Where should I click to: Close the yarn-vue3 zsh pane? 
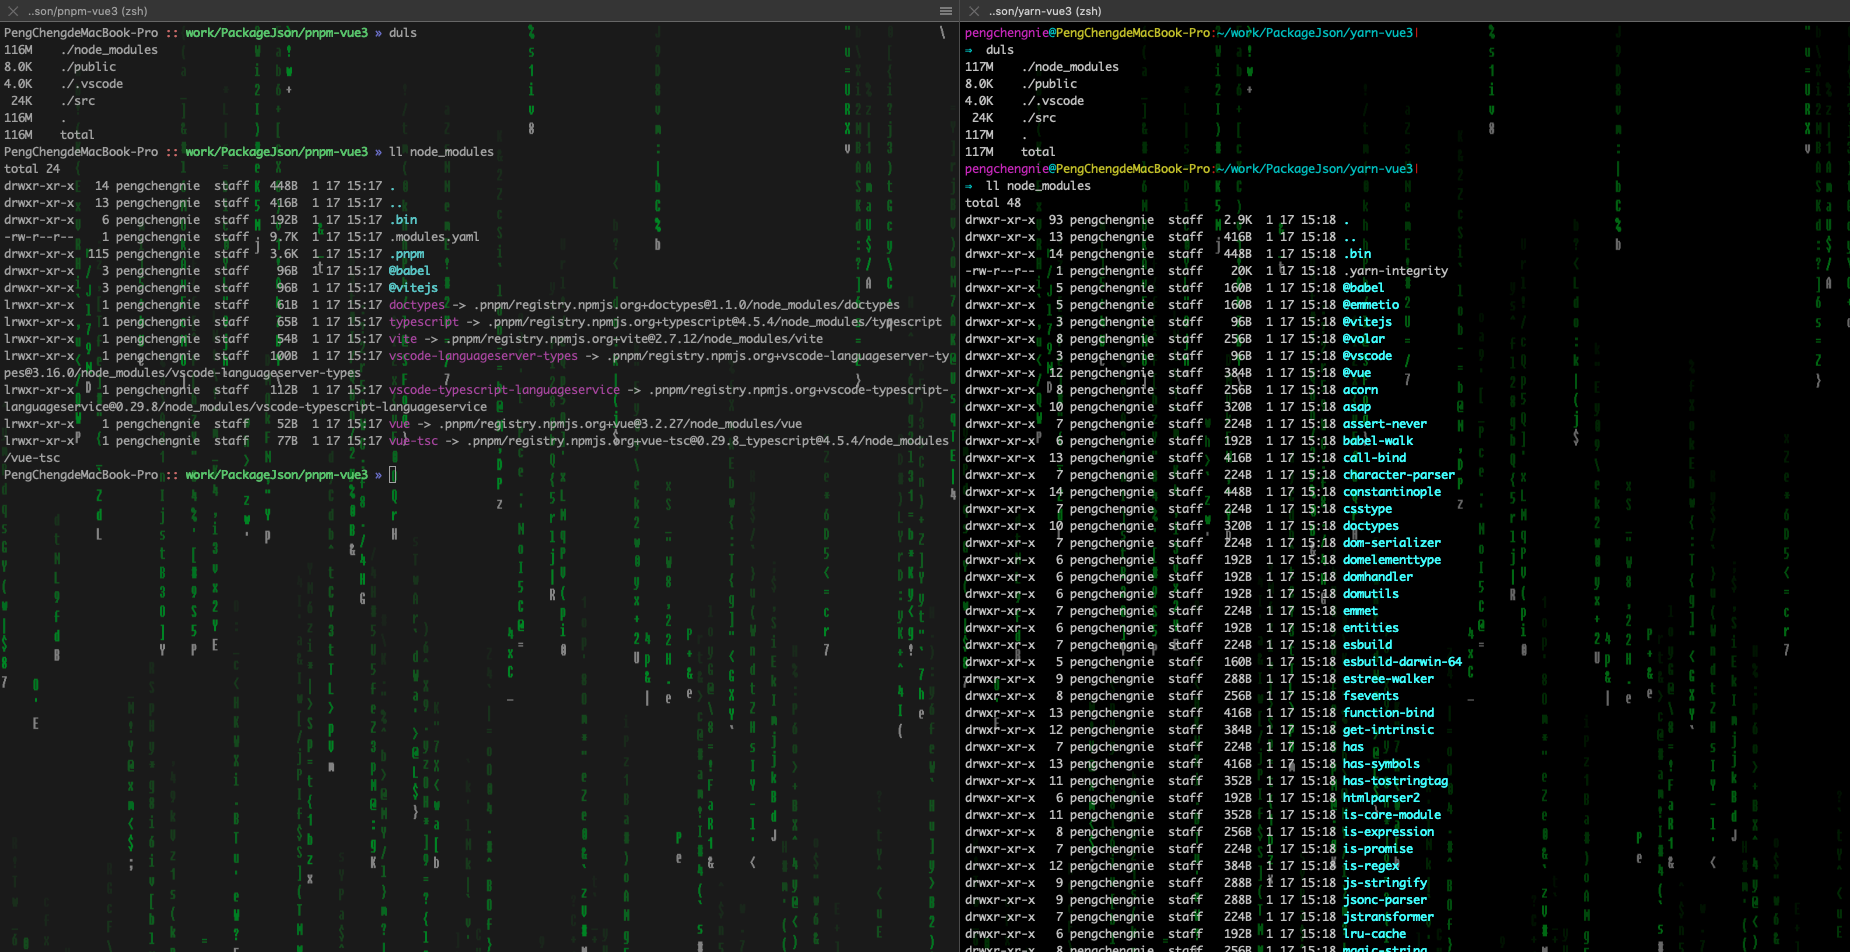974,11
